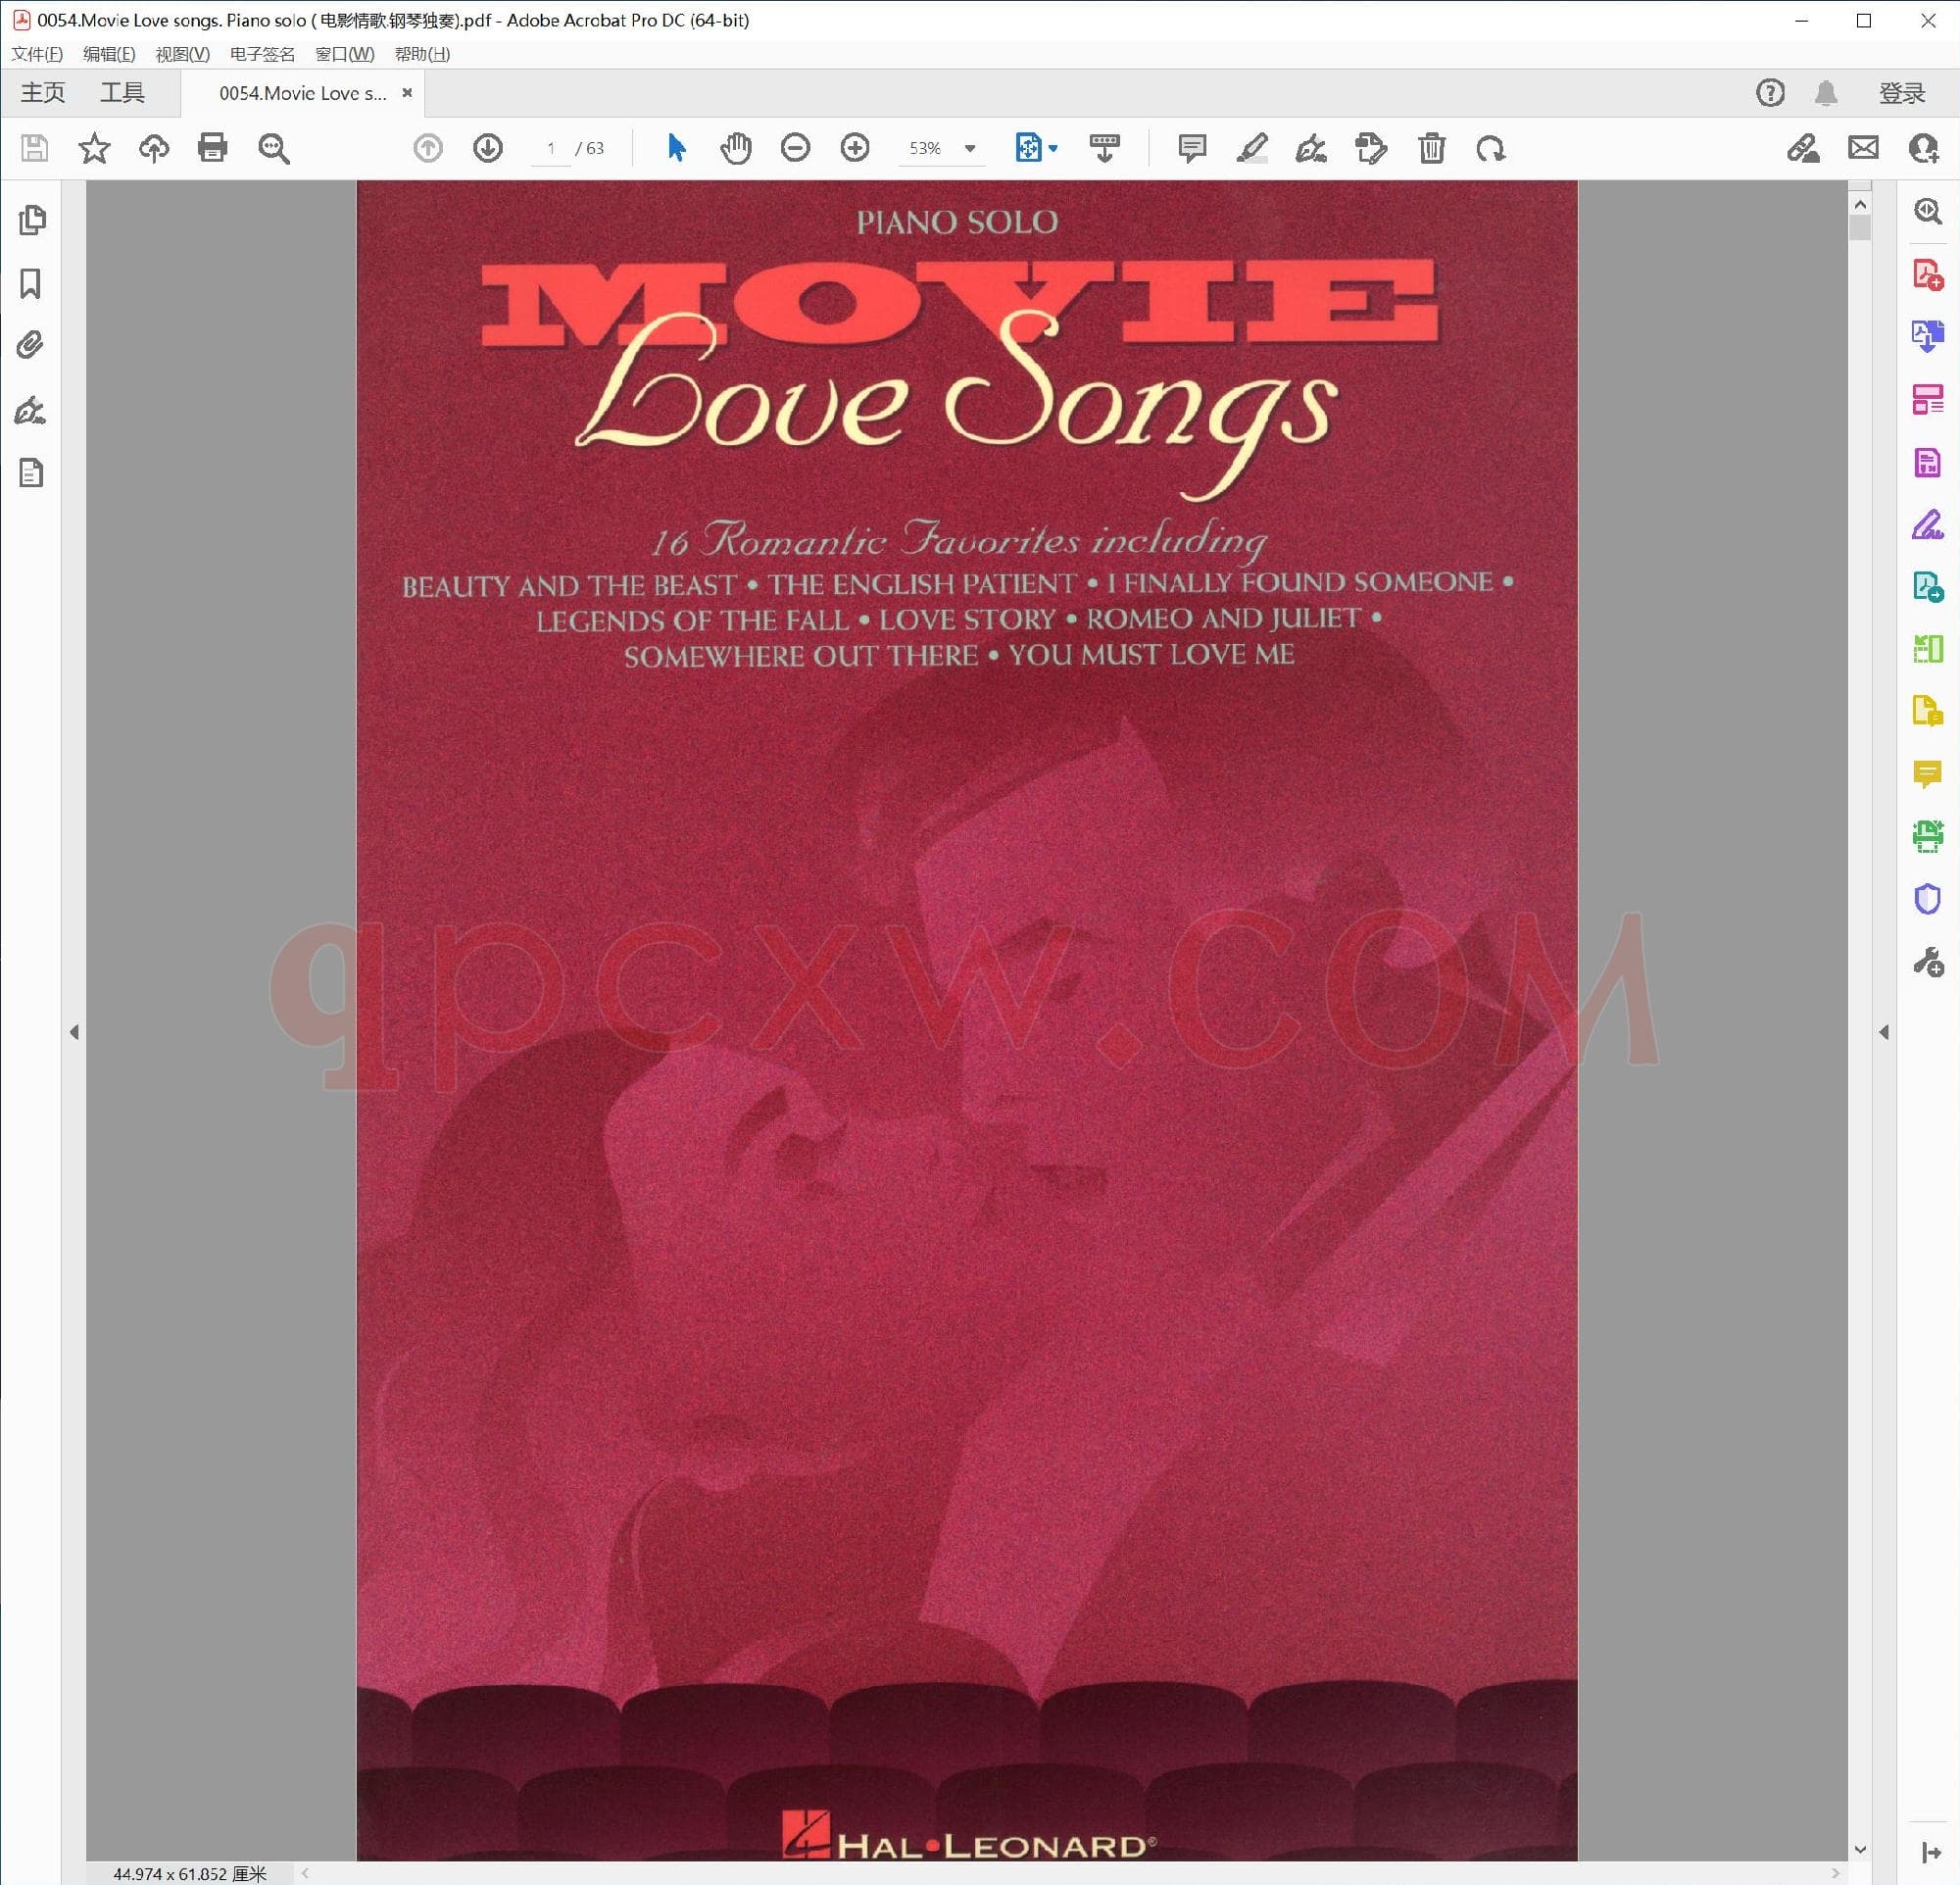Collapse the right tools pane arrow
This screenshot has height=1885, width=1960.
[1884, 1032]
